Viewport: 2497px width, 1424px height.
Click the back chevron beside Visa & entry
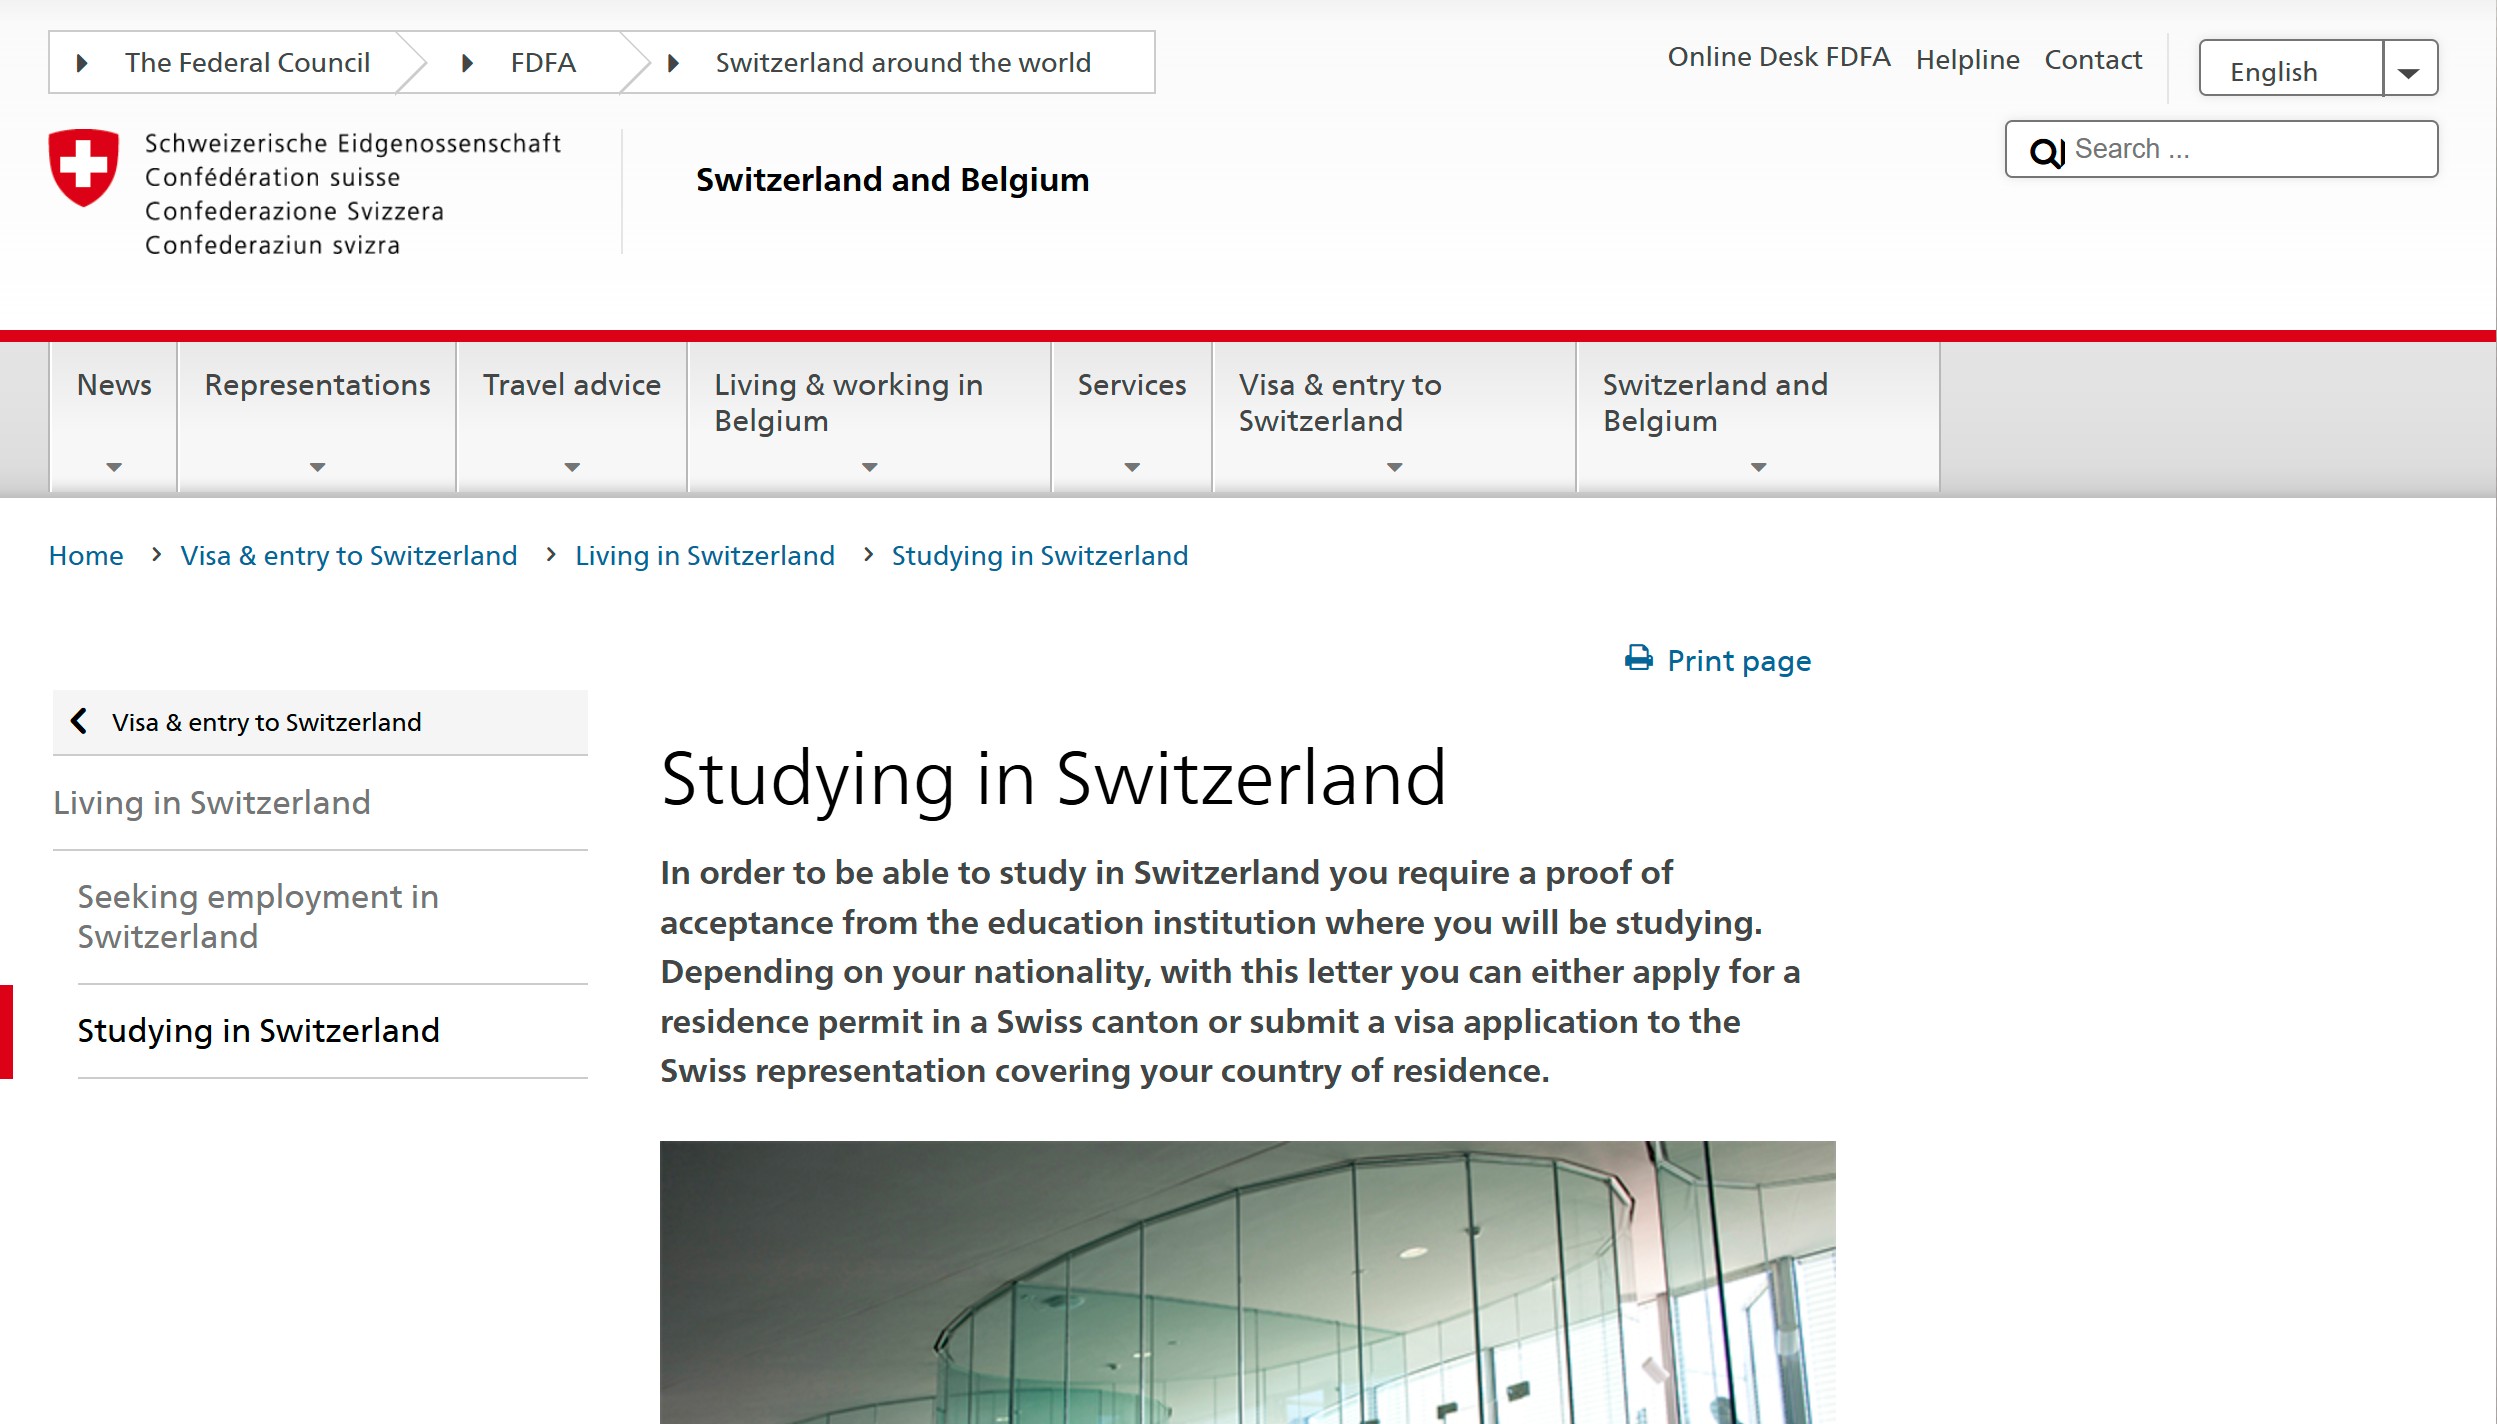[79, 721]
